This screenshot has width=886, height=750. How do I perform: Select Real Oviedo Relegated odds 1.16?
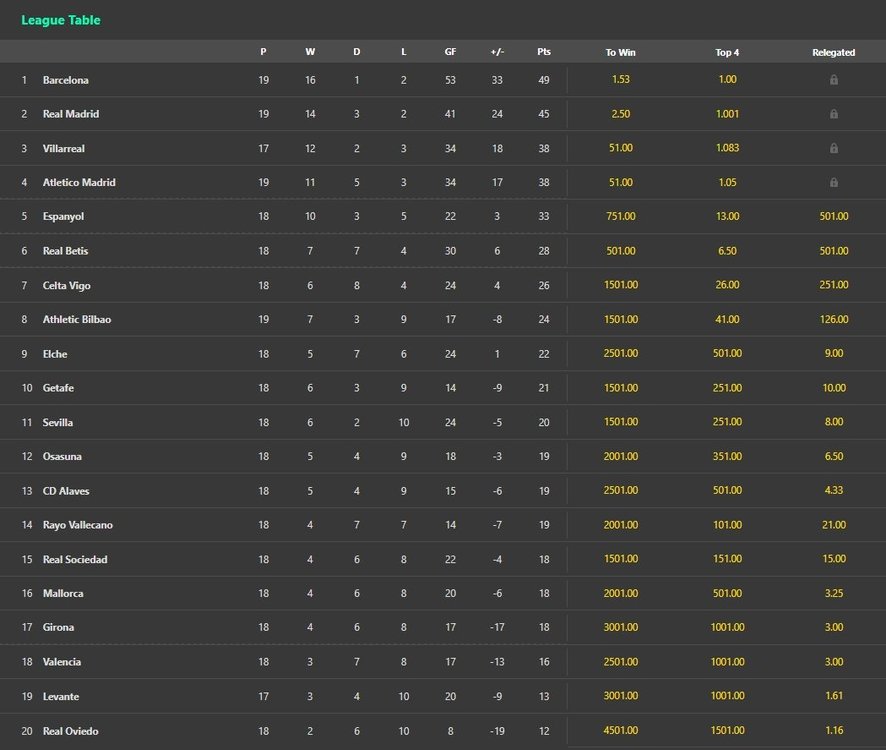(833, 731)
